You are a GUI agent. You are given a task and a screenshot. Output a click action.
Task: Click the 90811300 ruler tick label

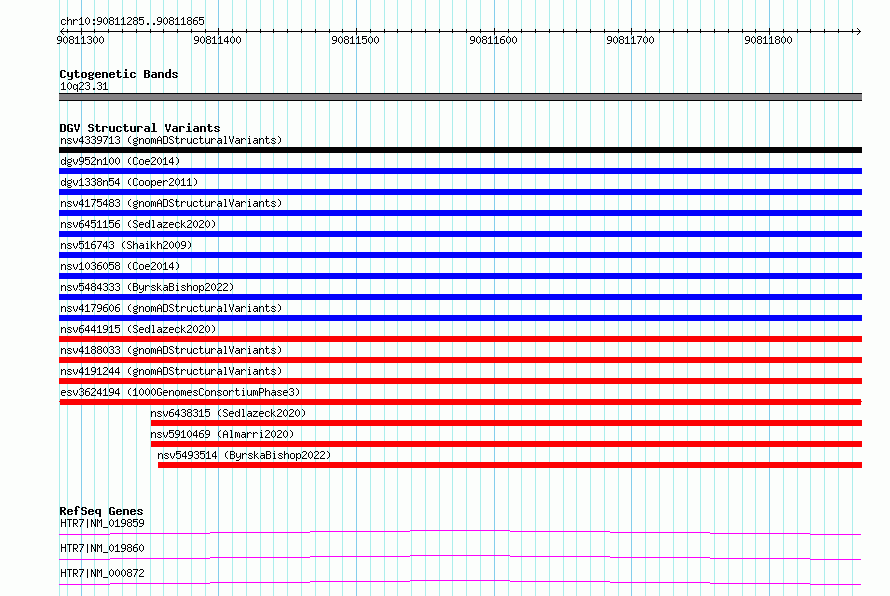81,40
